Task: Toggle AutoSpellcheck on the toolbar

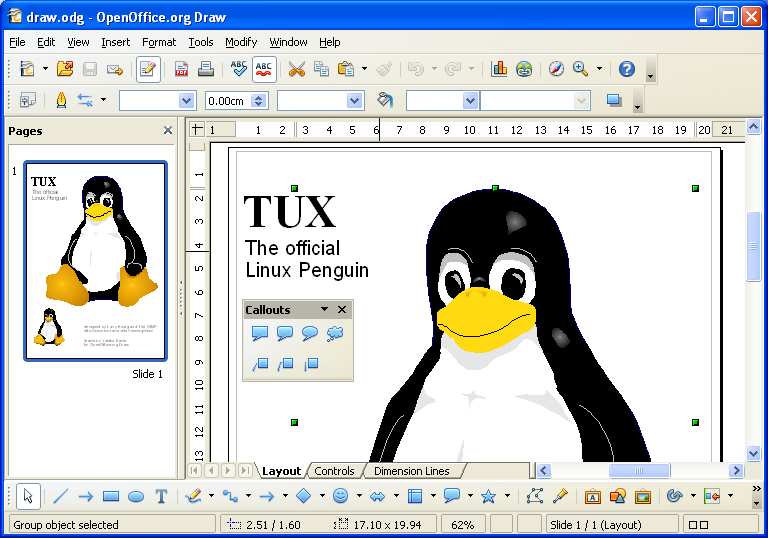Action: coord(264,69)
